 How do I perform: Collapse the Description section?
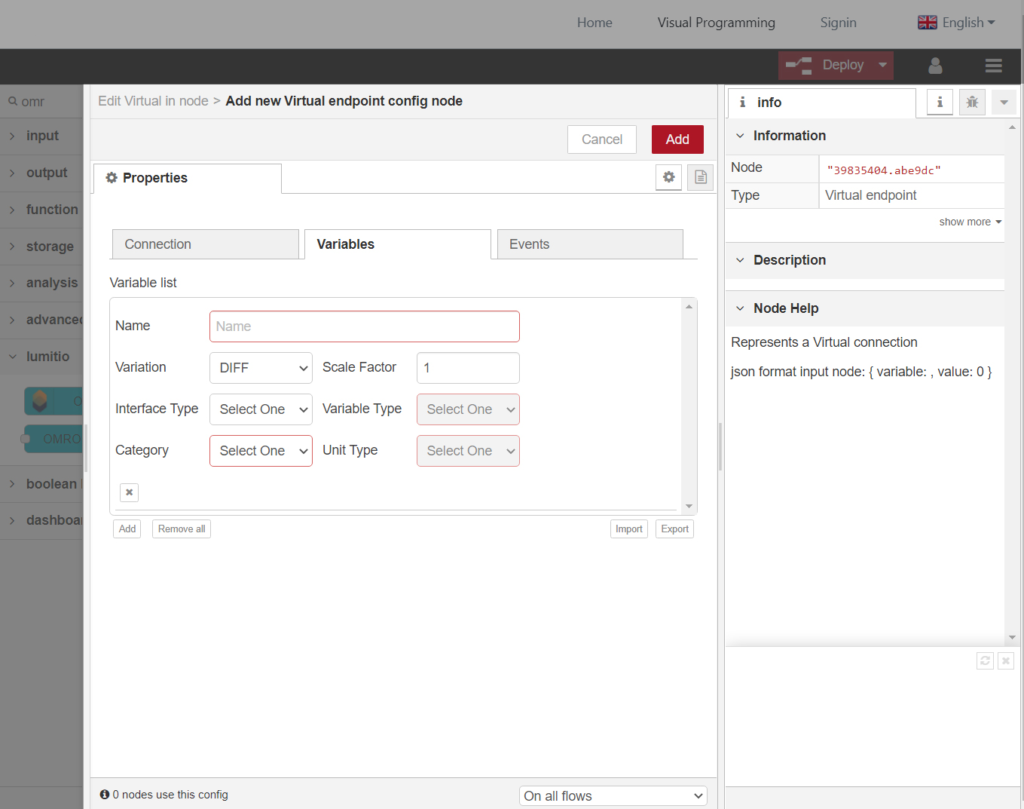click(x=865, y=260)
